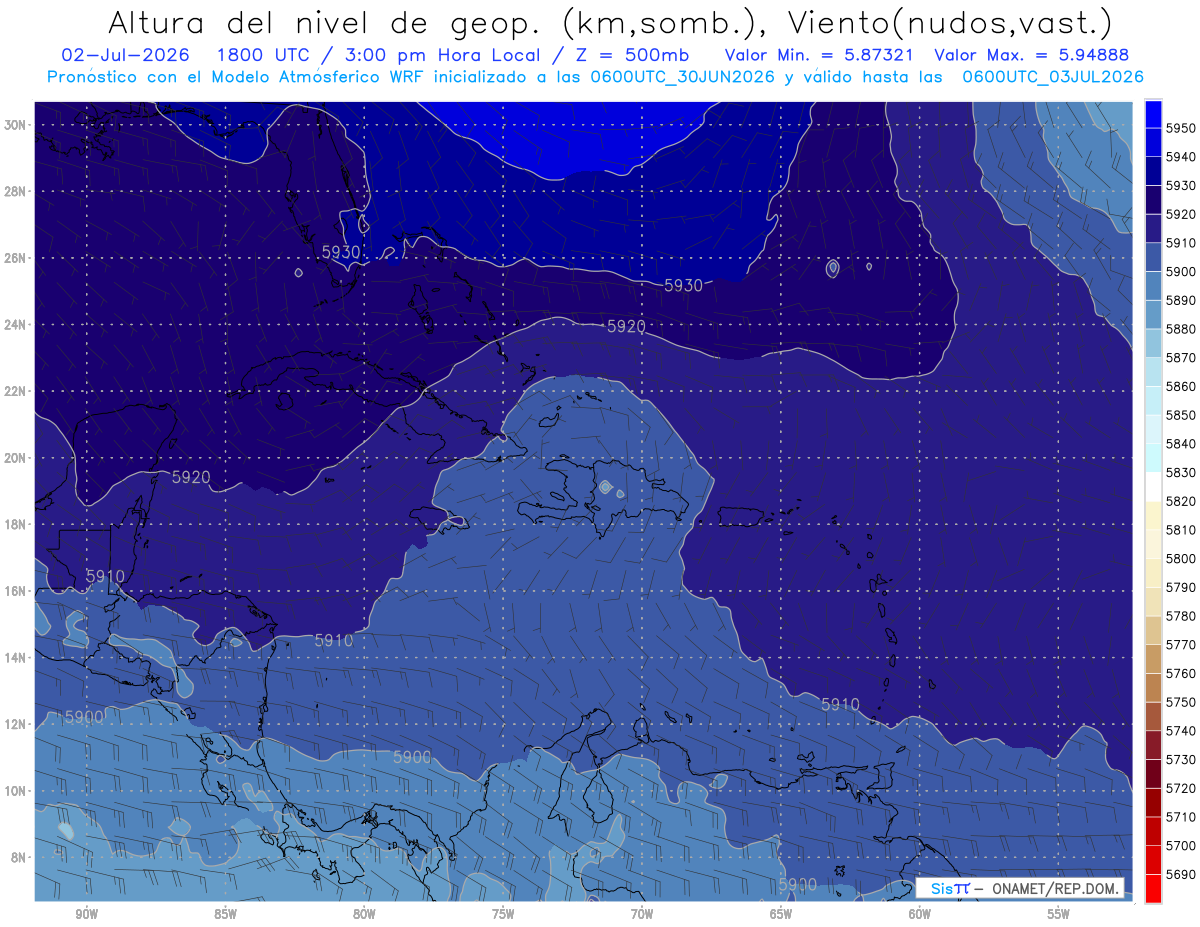Click the bright blue swatch above 5950
This screenshot has height=927, width=1200.
pyautogui.click(x=1153, y=114)
